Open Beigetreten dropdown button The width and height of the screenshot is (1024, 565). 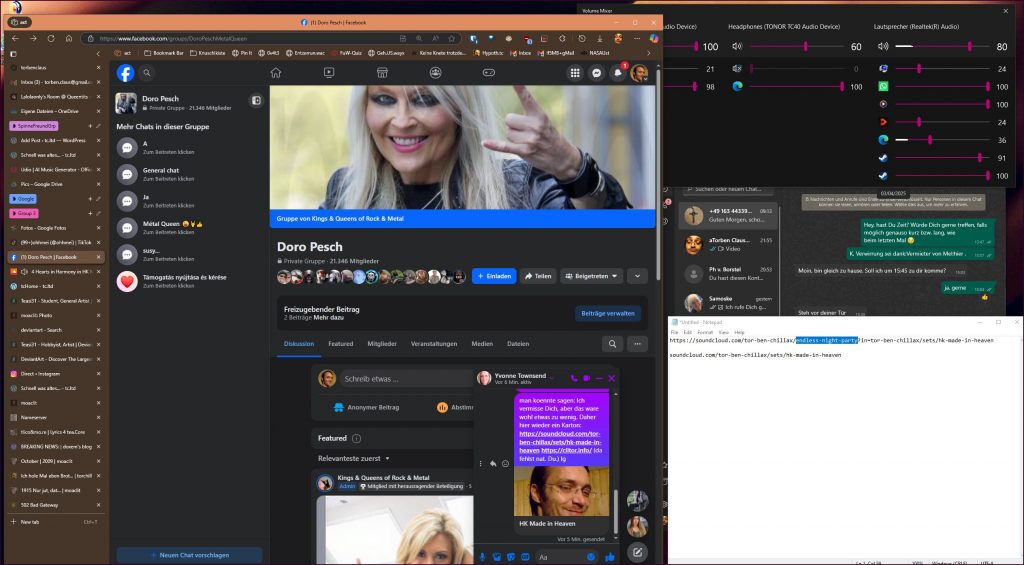pyautogui.click(x=591, y=276)
